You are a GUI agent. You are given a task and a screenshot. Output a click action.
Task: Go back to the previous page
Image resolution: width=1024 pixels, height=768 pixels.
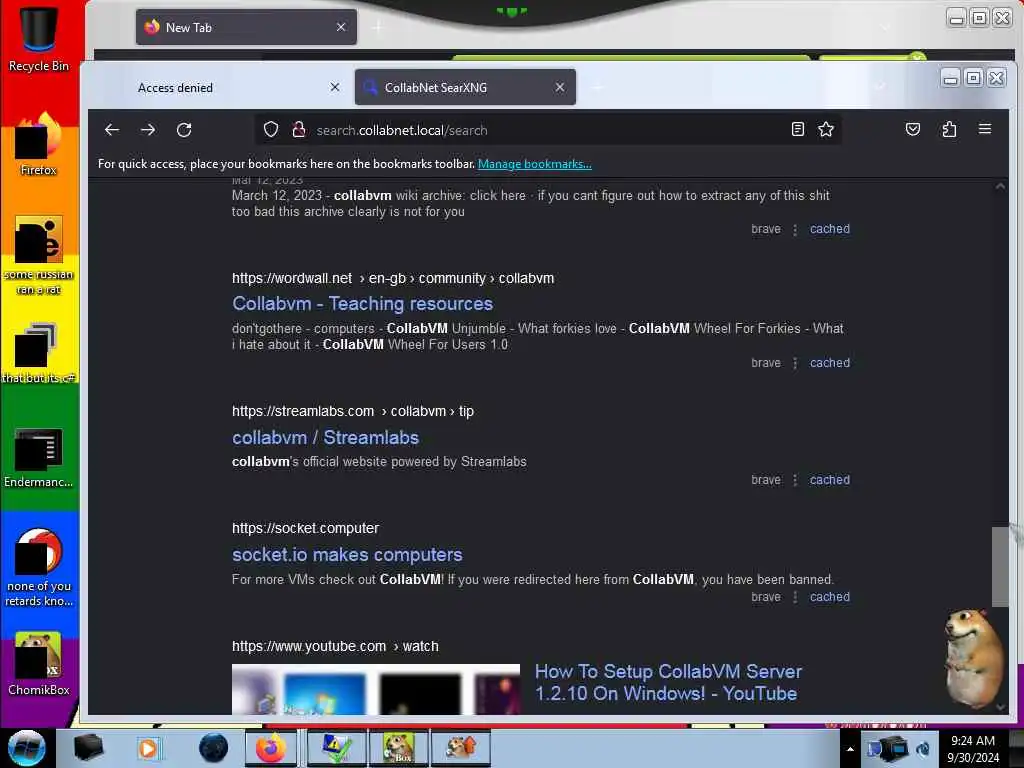tap(112, 130)
